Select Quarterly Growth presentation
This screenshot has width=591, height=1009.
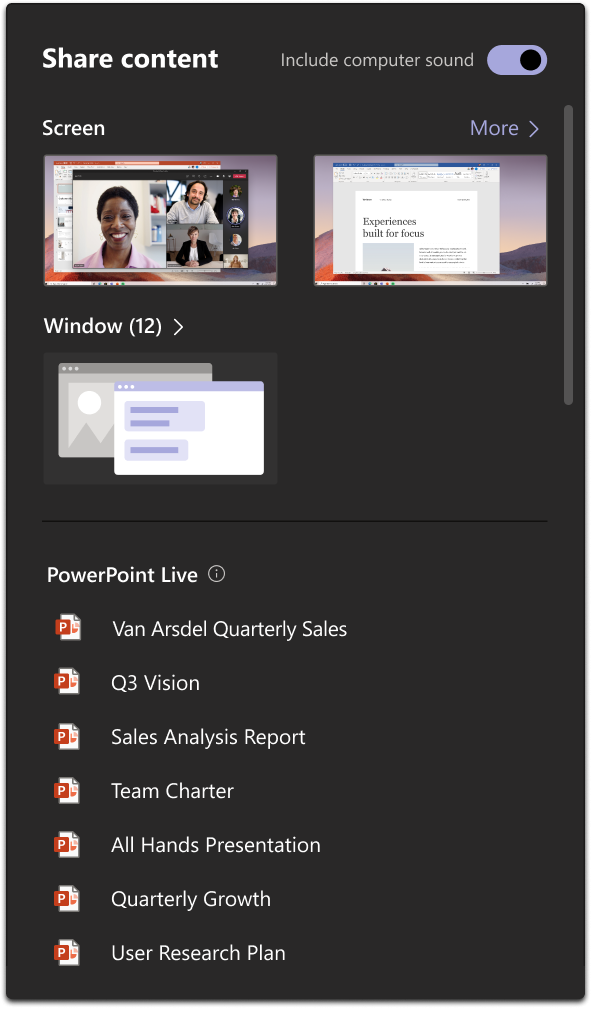191,900
